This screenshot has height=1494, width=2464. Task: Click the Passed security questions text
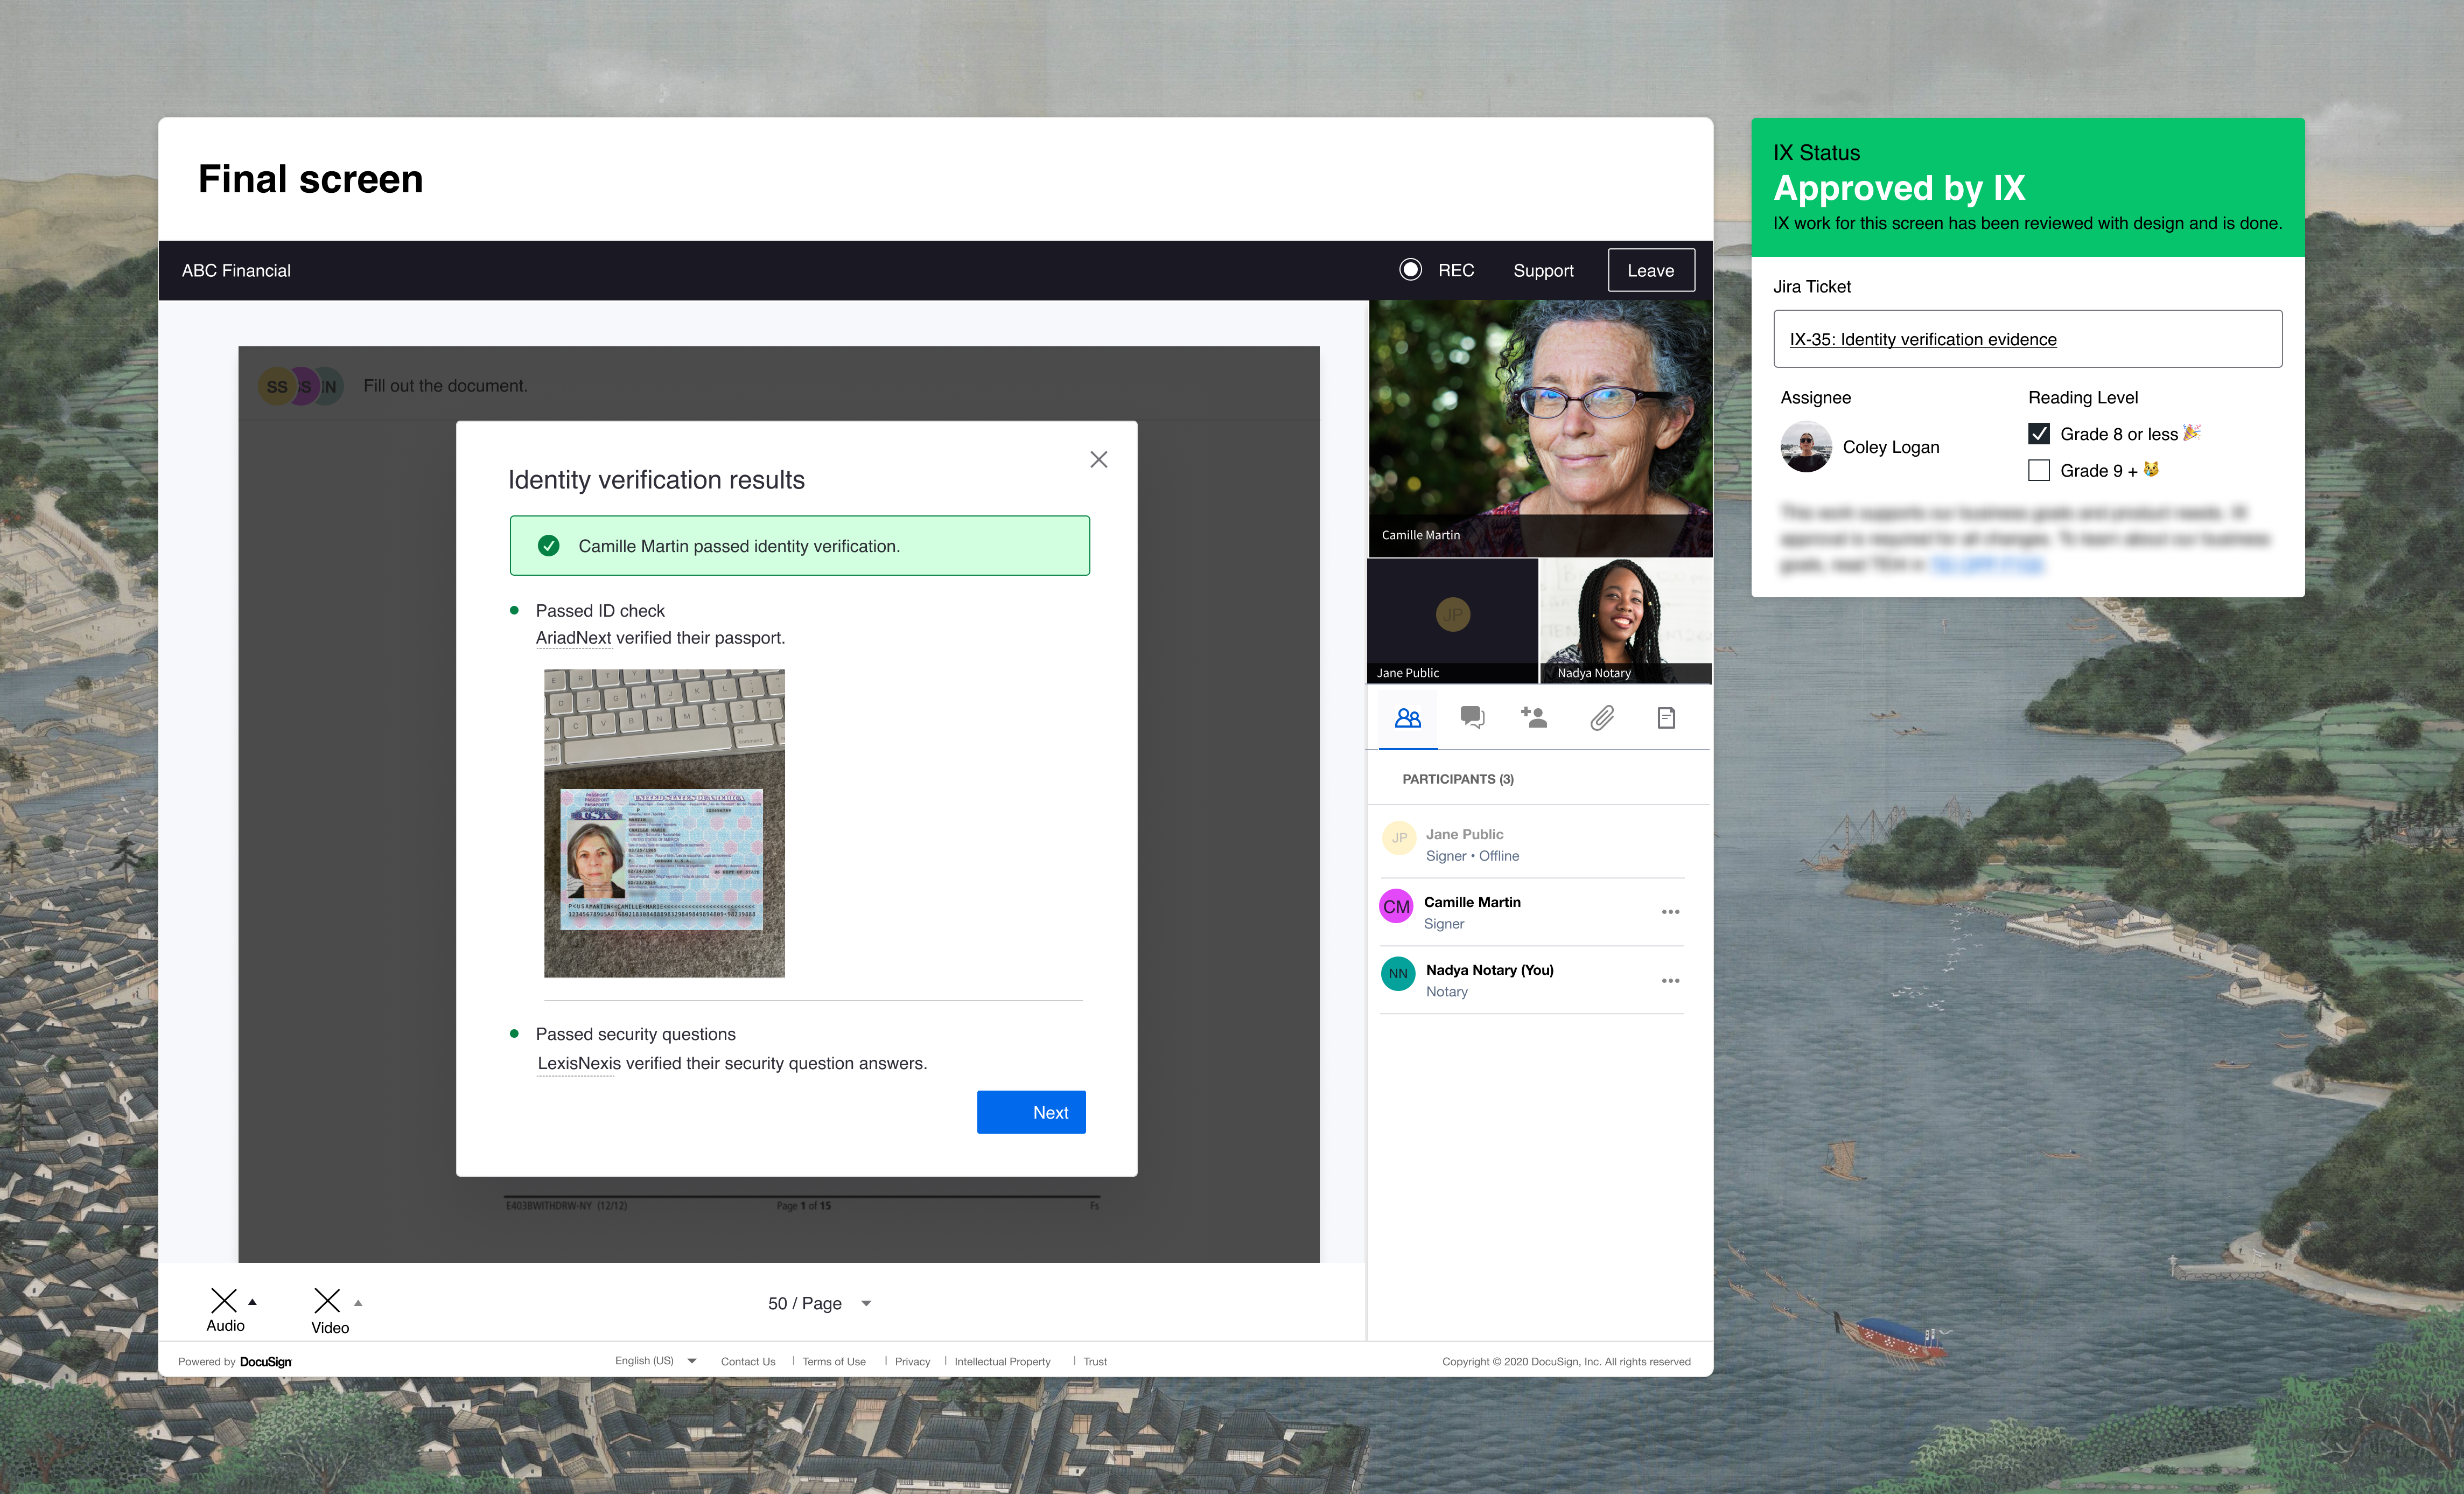point(636,1034)
